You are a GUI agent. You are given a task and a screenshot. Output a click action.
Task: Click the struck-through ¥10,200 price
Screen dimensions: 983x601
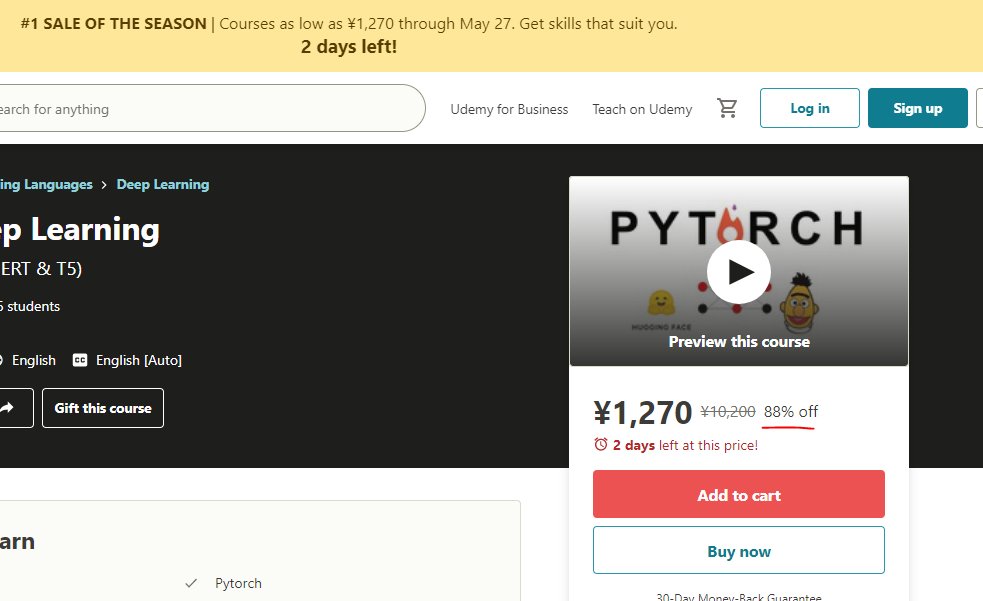728,412
